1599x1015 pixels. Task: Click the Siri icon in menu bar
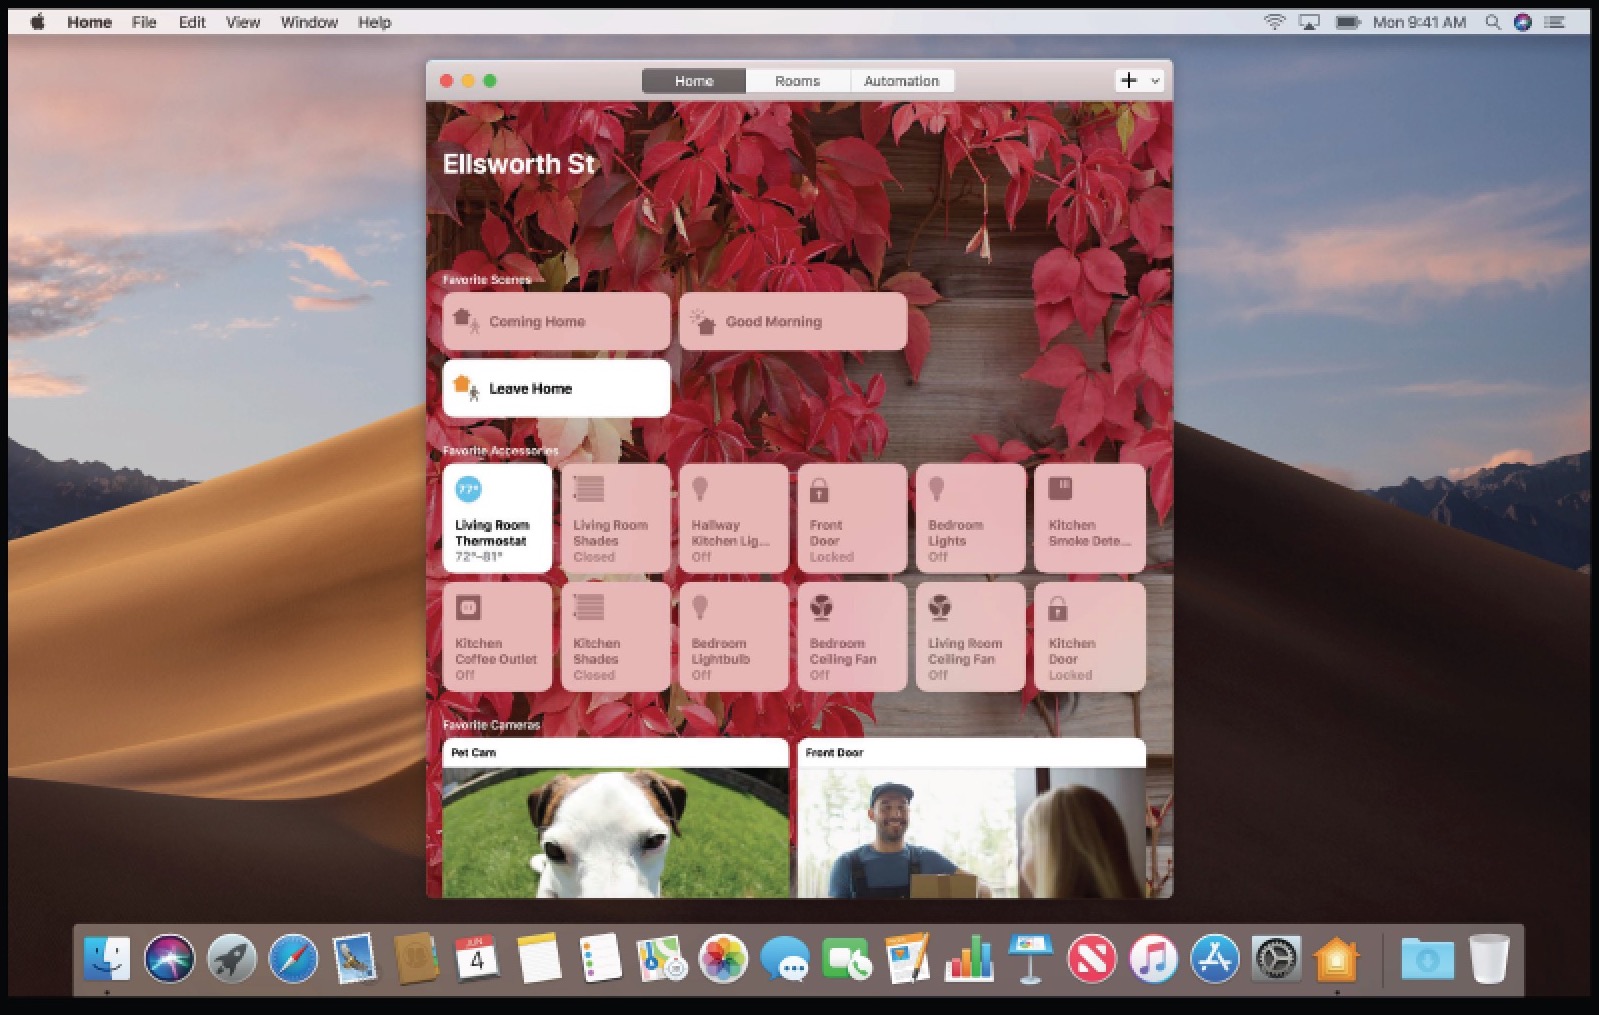click(x=1523, y=22)
